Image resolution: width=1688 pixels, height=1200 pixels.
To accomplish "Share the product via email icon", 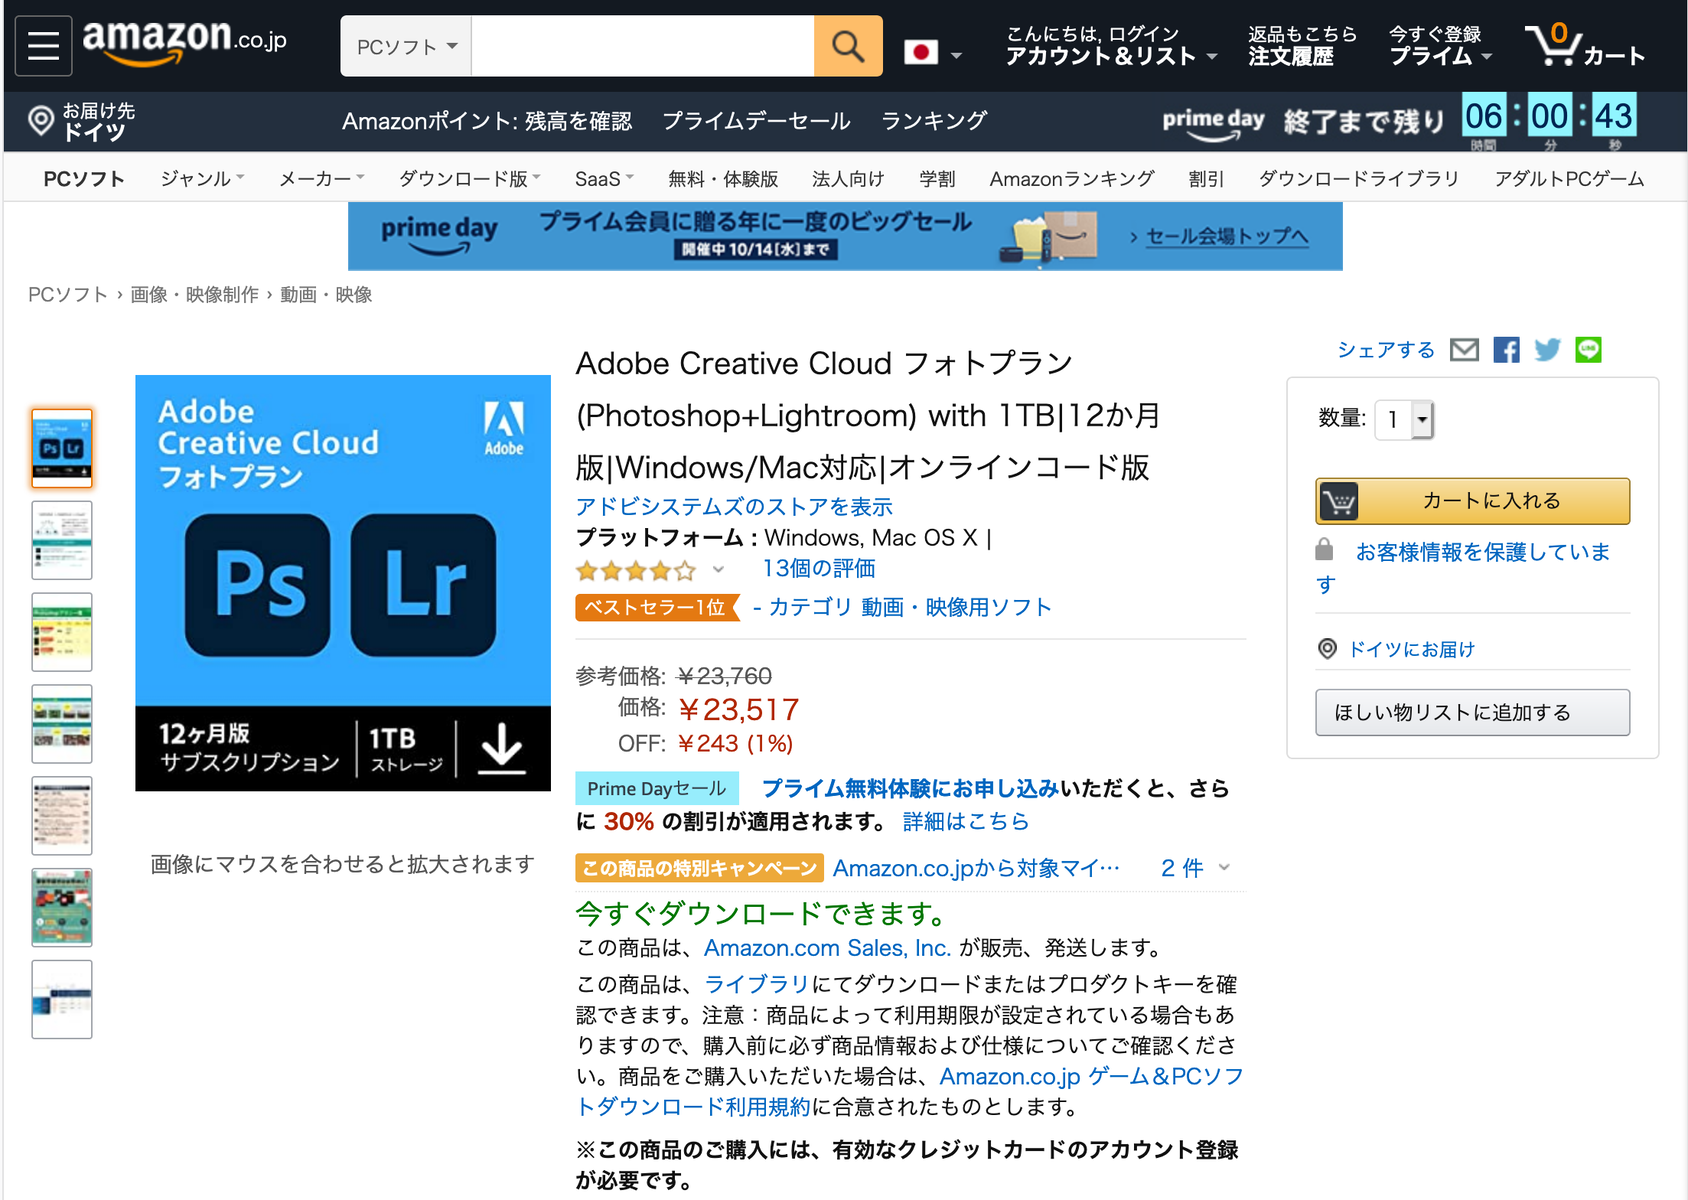I will pyautogui.click(x=1464, y=350).
